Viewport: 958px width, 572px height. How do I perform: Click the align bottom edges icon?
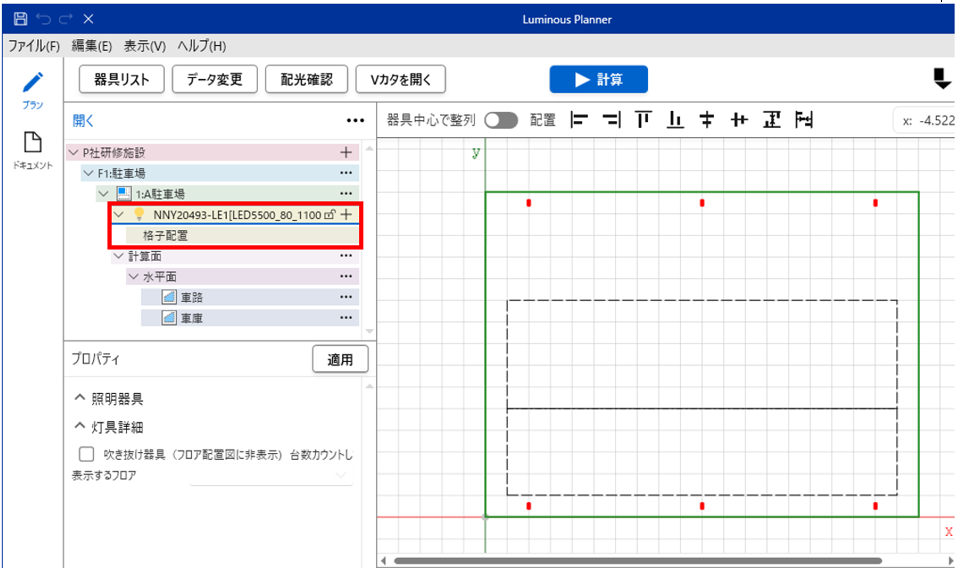point(675,120)
